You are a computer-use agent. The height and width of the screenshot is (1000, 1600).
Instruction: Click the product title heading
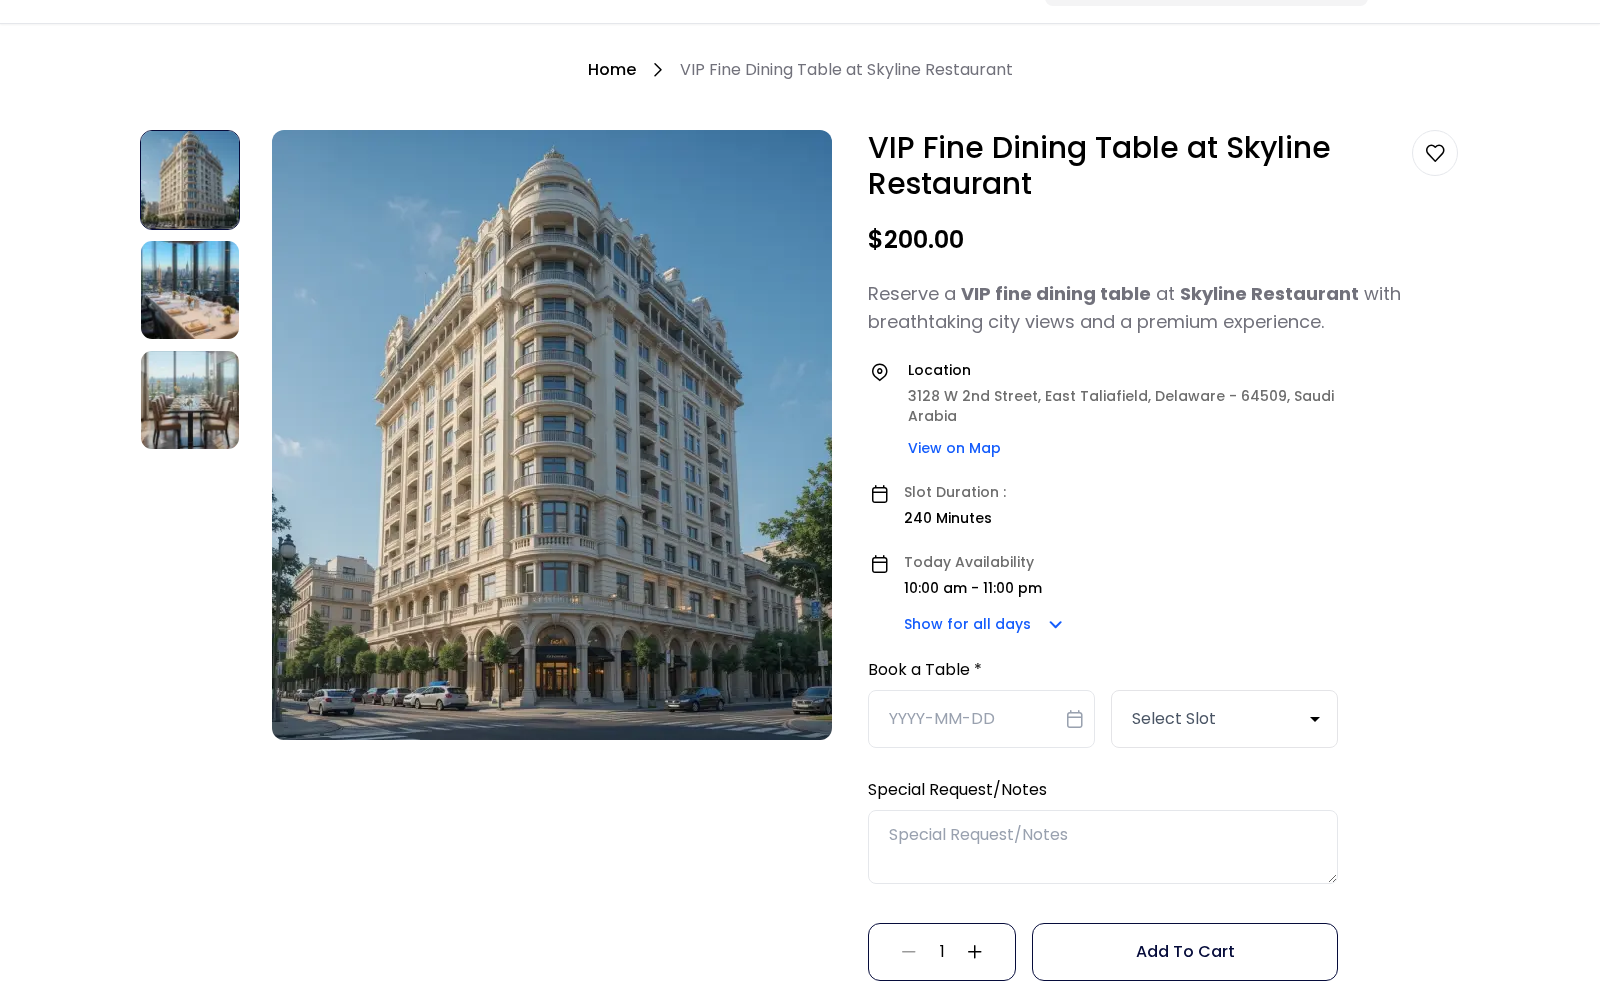click(1099, 166)
